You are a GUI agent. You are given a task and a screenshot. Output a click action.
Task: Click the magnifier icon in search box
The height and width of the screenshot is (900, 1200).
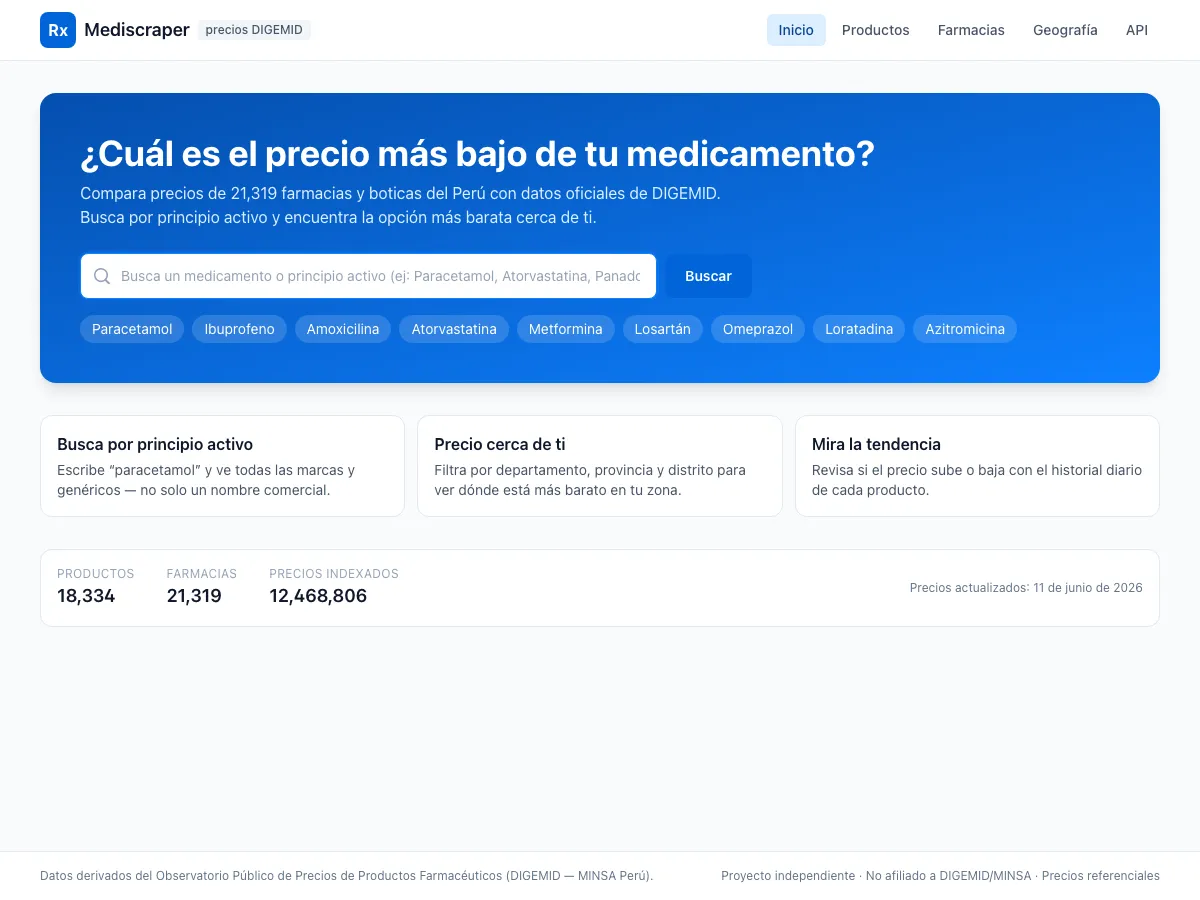click(x=101, y=276)
